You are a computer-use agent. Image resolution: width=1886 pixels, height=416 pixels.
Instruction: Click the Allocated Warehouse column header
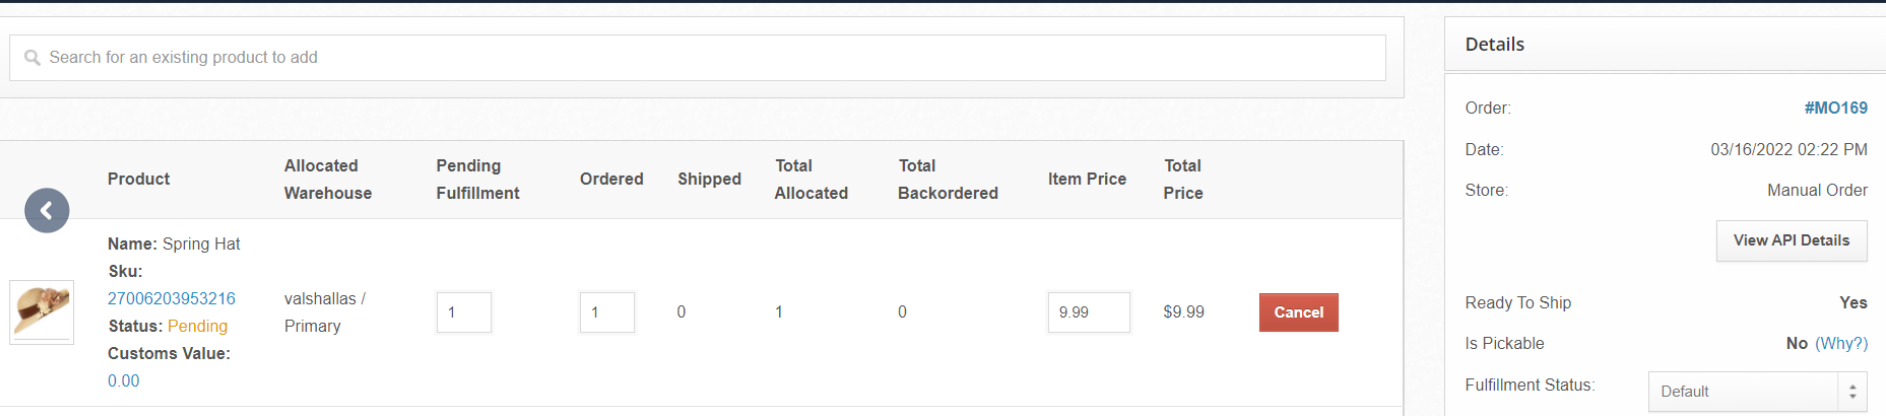tap(328, 179)
